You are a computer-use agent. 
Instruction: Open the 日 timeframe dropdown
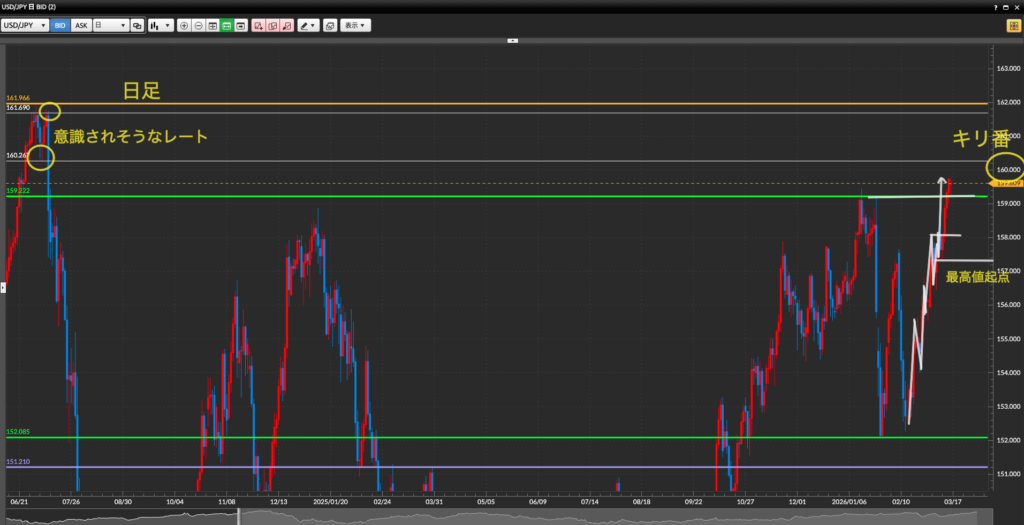tap(110, 25)
